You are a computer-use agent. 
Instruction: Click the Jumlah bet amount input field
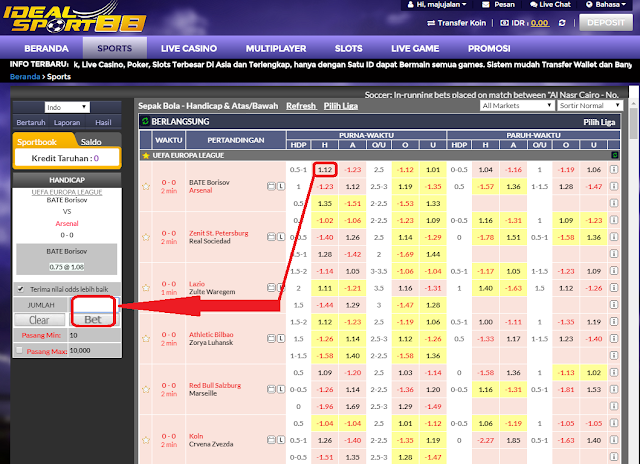tap(95, 304)
